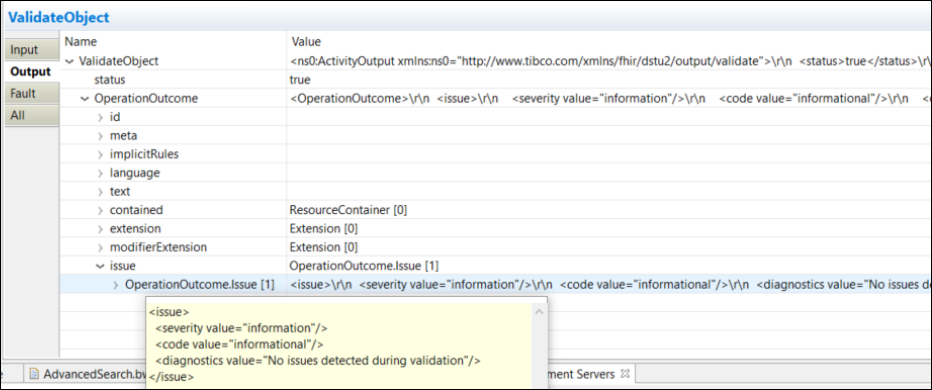Expand the modifierExtension node
This screenshot has width=932, height=390.
click(100, 247)
